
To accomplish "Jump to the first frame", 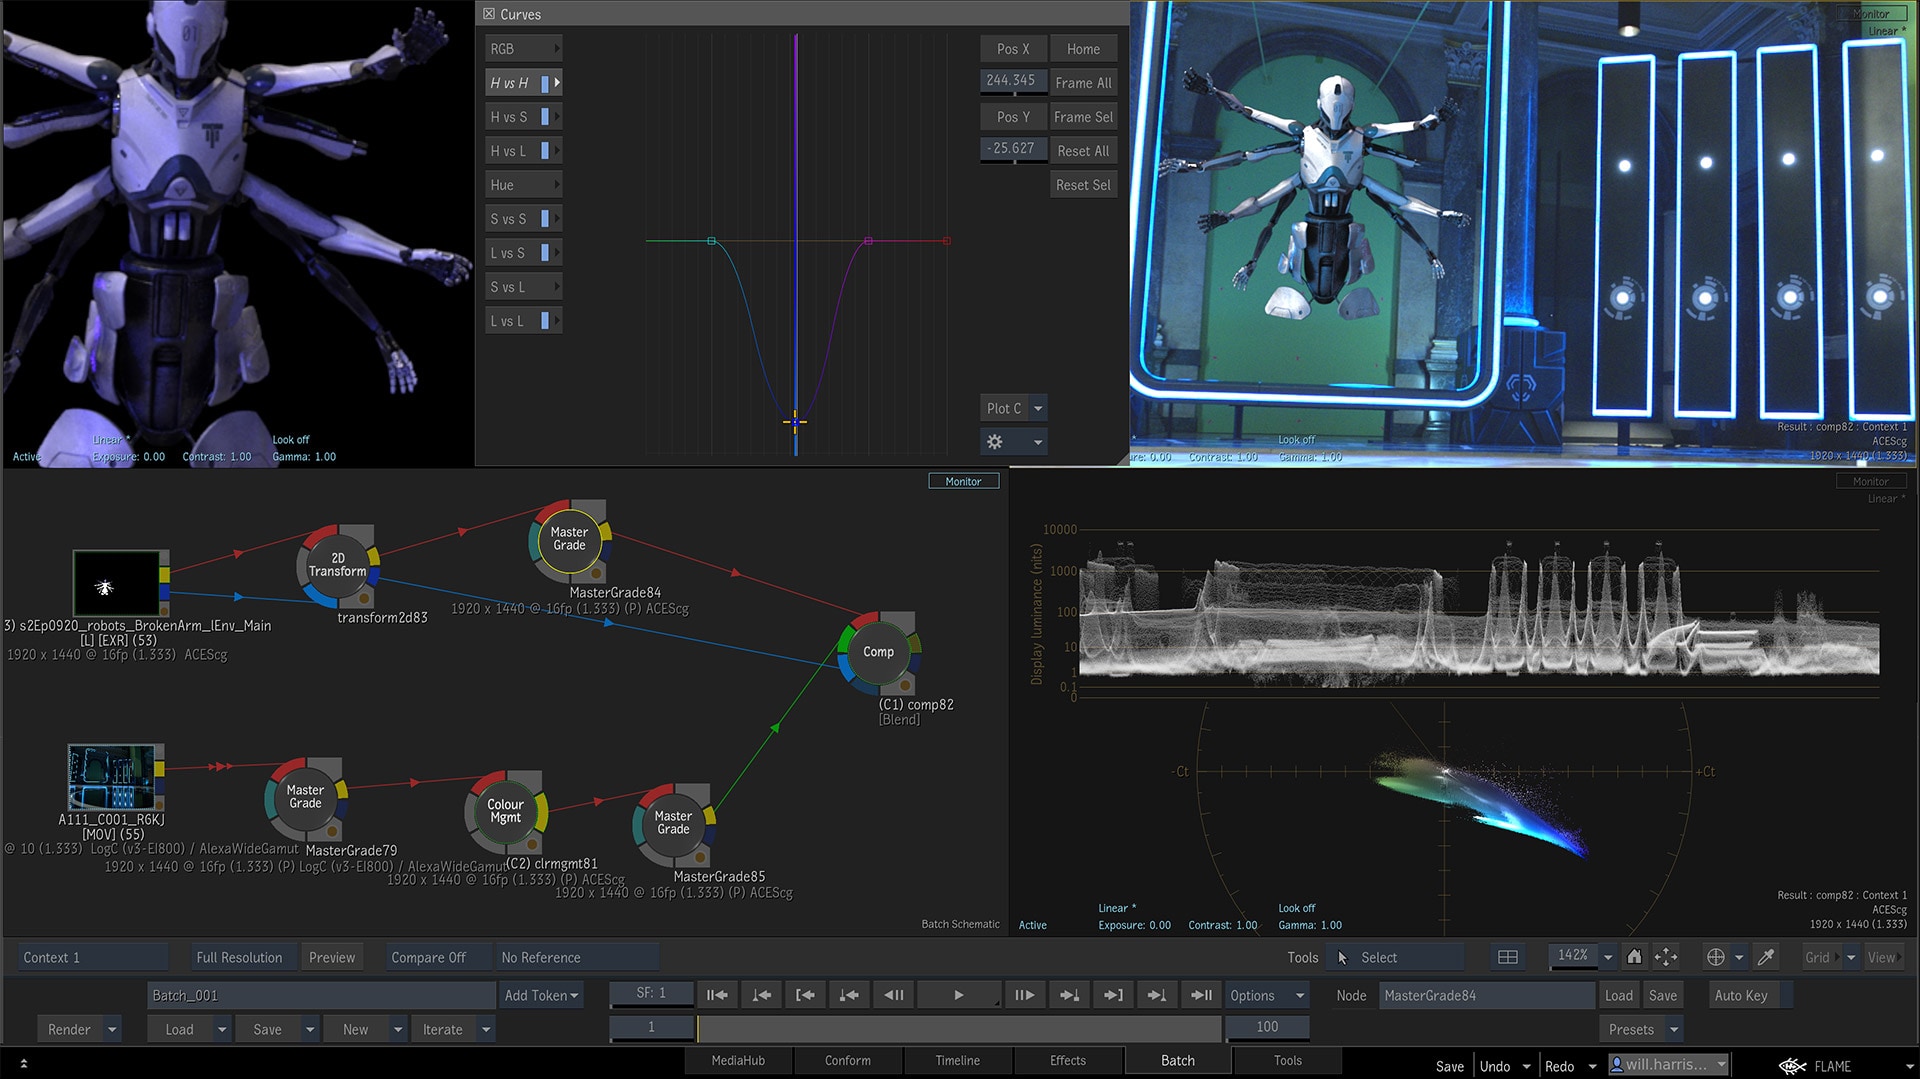I will pyautogui.click(x=717, y=995).
